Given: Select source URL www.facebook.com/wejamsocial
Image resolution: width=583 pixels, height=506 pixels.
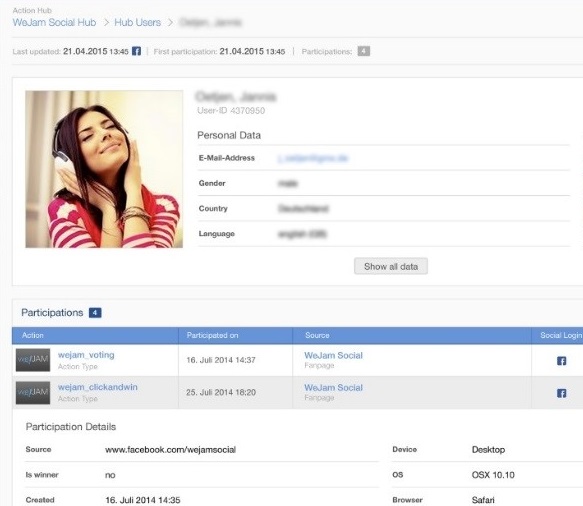Looking at the screenshot, I should coord(171,450).
